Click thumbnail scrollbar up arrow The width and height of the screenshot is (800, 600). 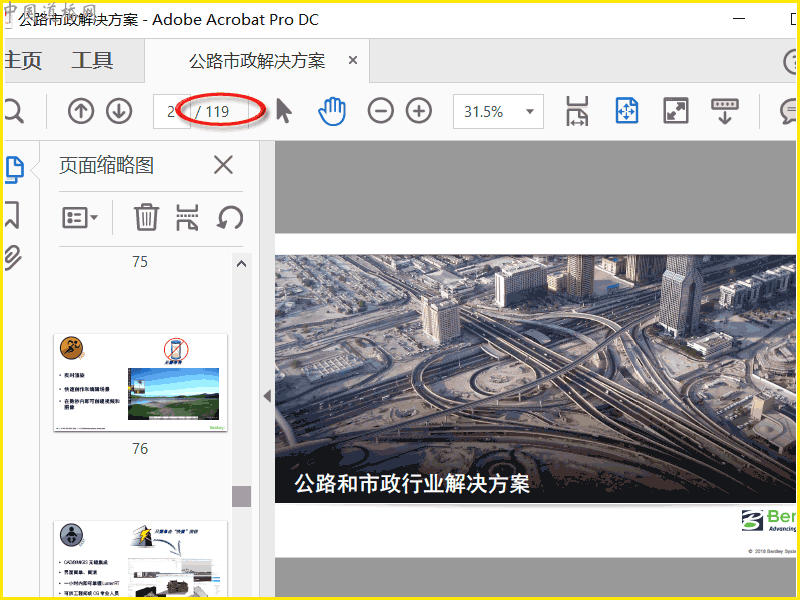pyautogui.click(x=241, y=264)
